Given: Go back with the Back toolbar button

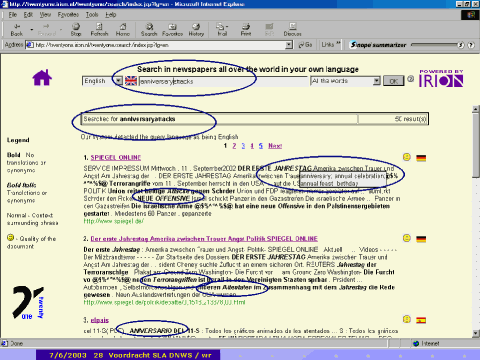Looking at the screenshot, I should click(x=17, y=30).
